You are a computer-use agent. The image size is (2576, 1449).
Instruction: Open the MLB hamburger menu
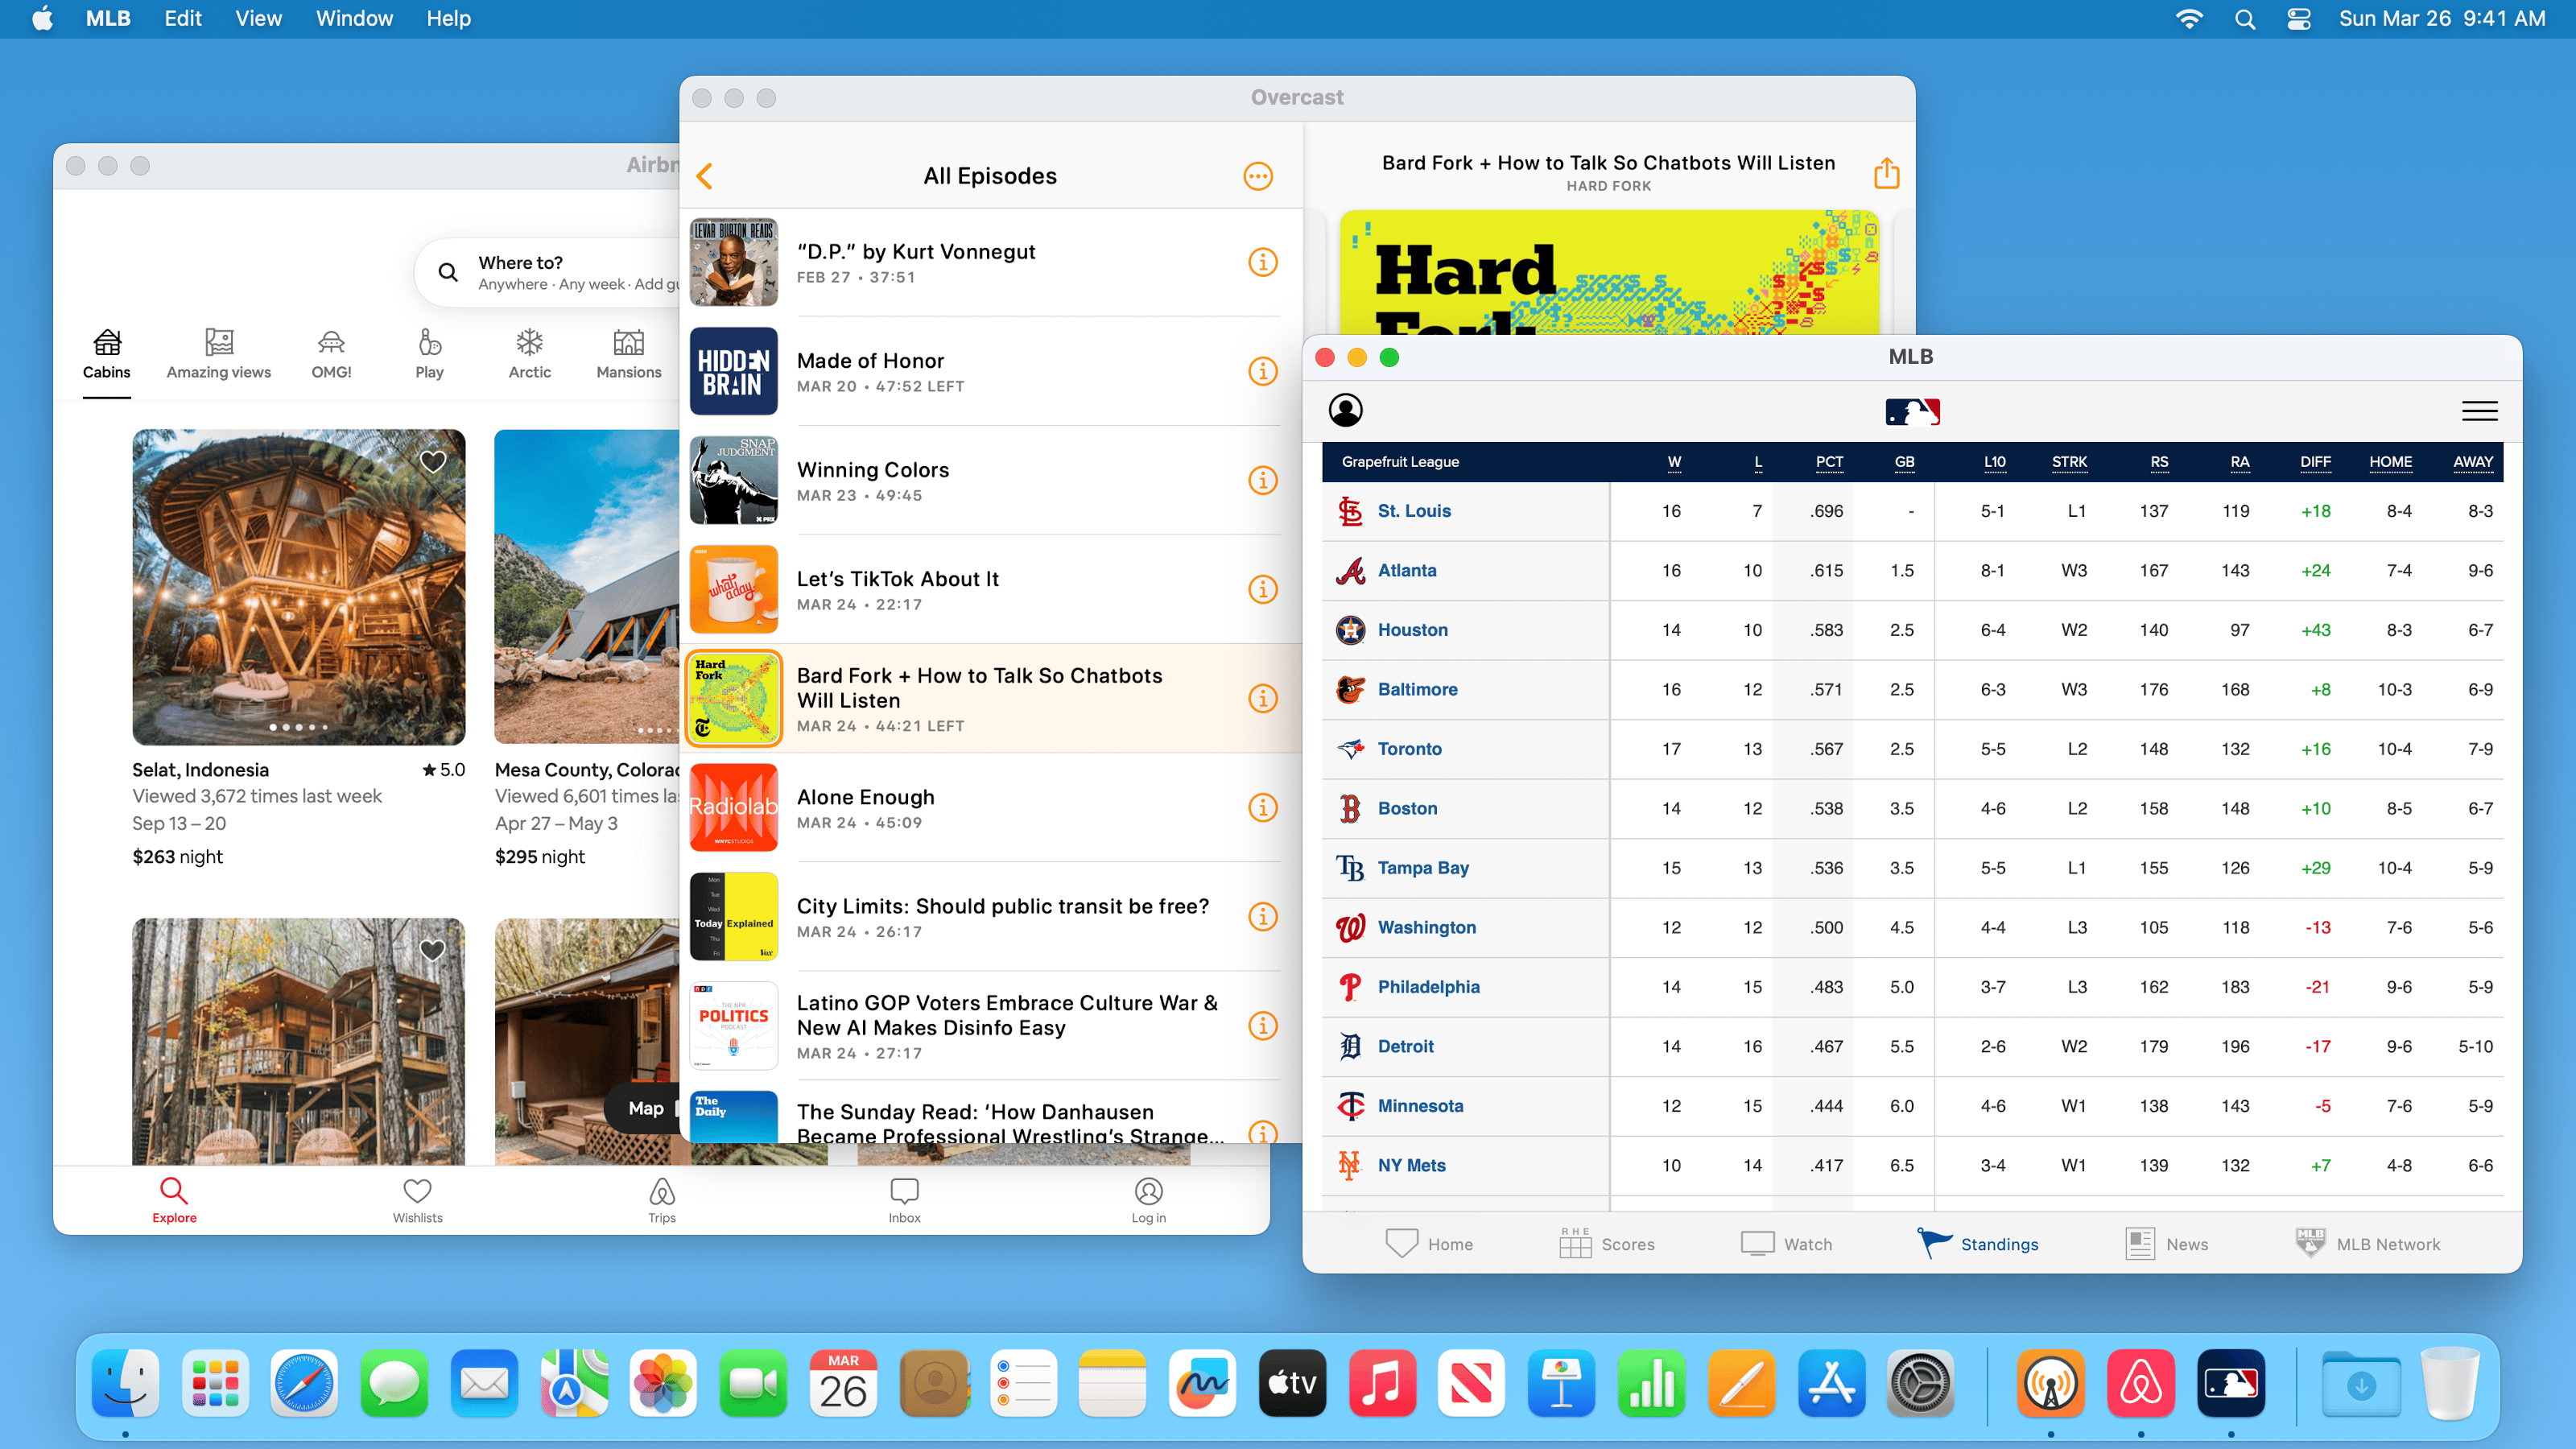click(x=2479, y=411)
